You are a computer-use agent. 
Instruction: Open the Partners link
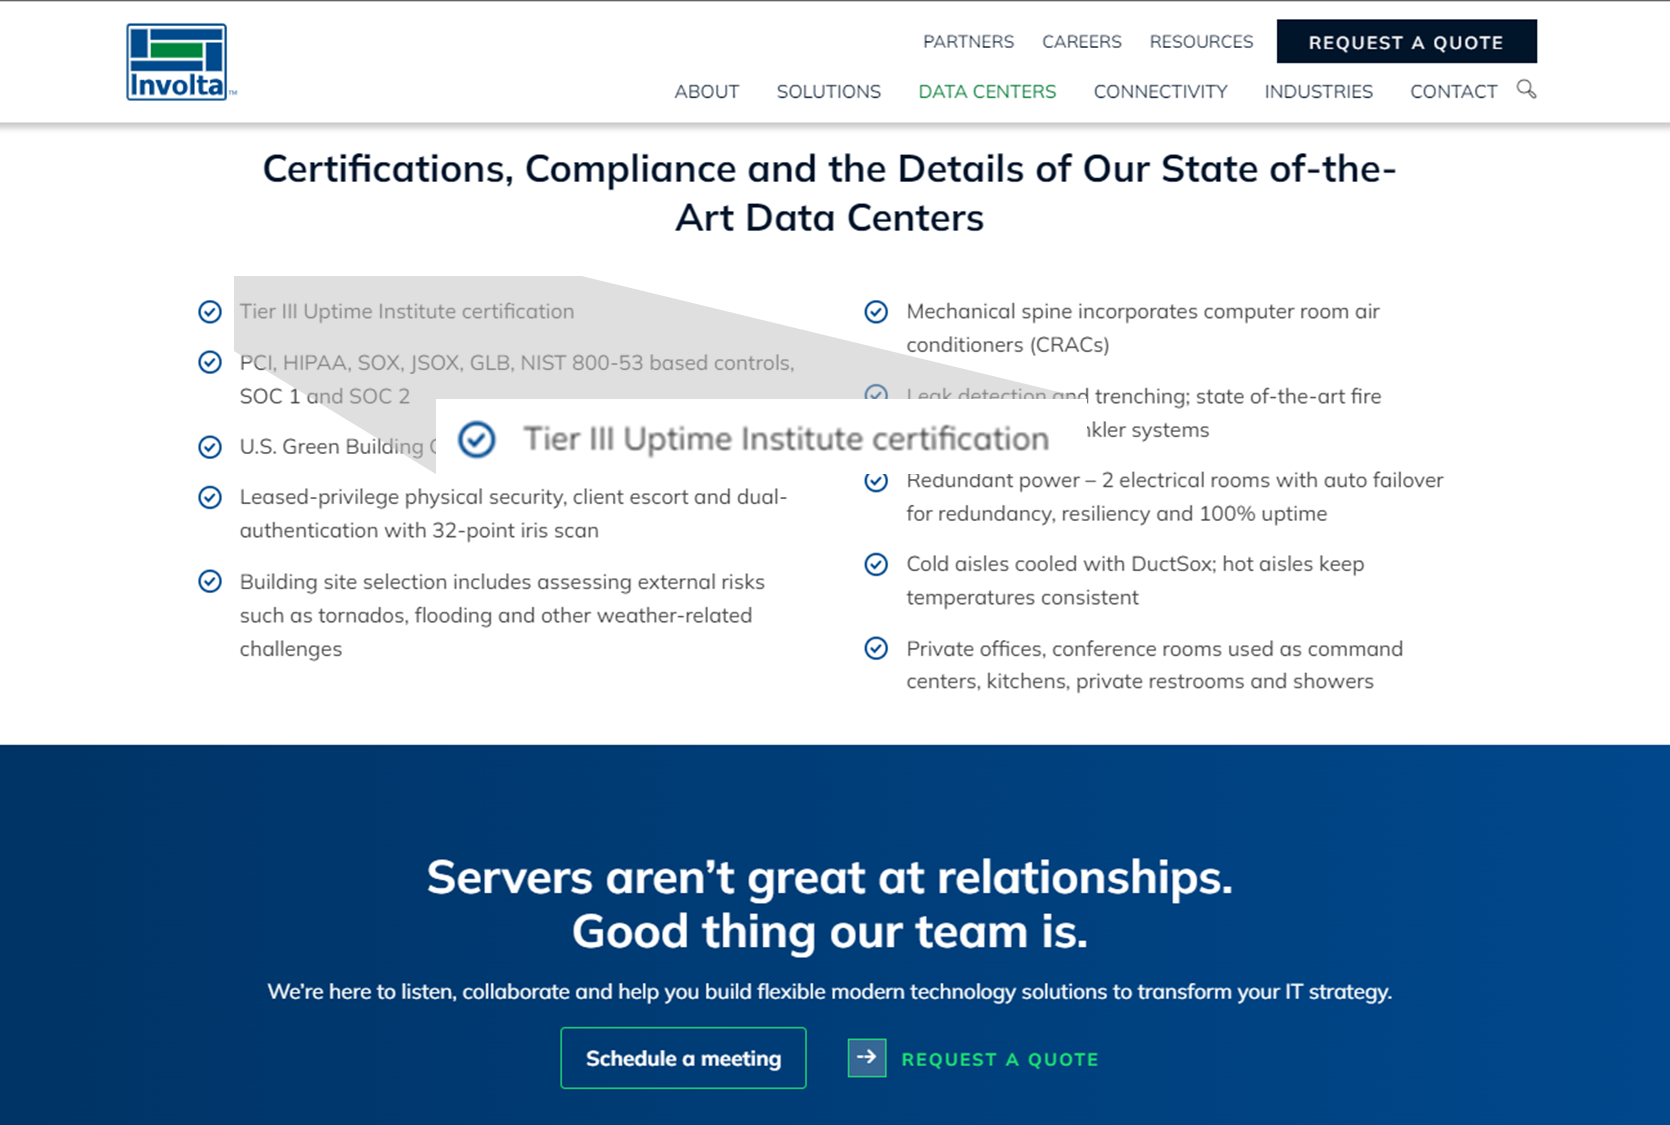968,42
